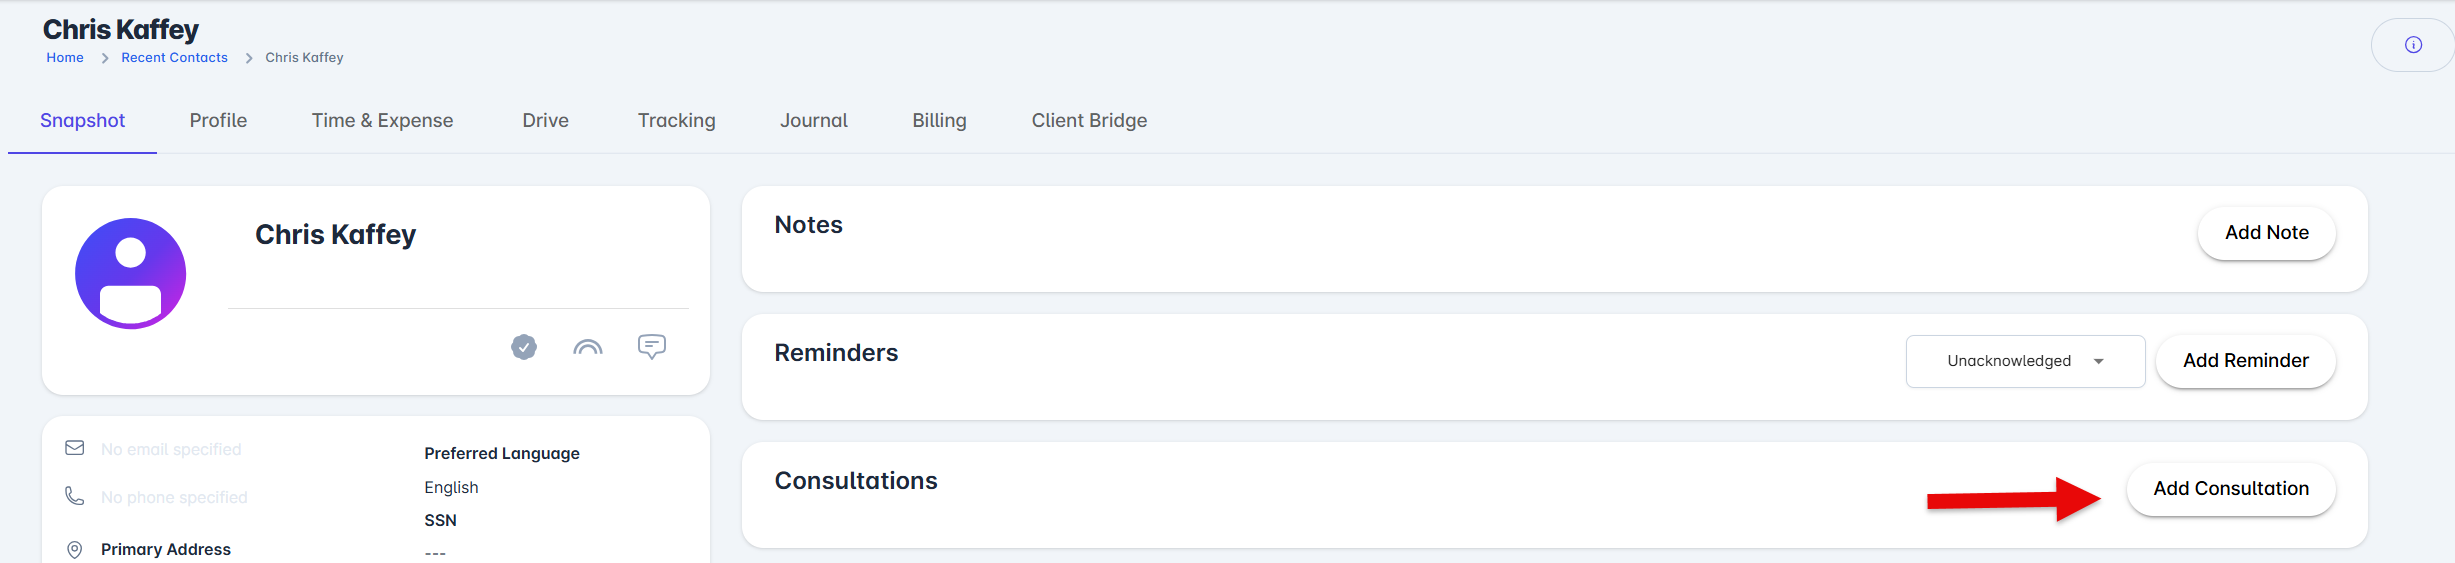Switch to the Billing tab
The height and width of the screenshot is (563, 2455).
(x=939, y=121)
